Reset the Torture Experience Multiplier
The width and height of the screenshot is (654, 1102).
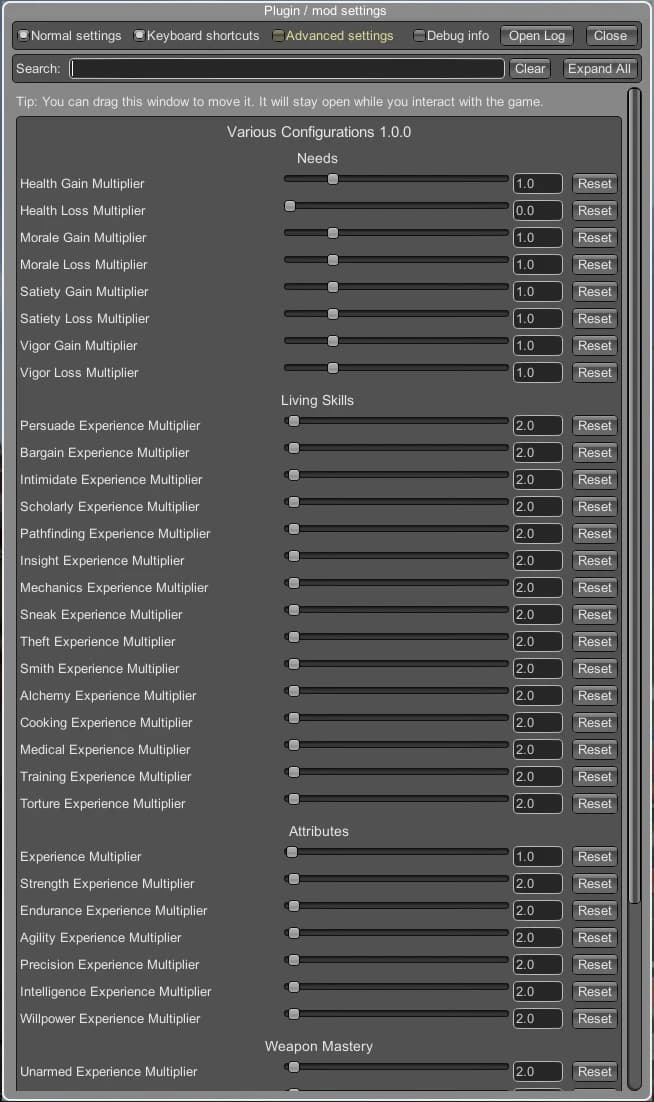[594, 804]
